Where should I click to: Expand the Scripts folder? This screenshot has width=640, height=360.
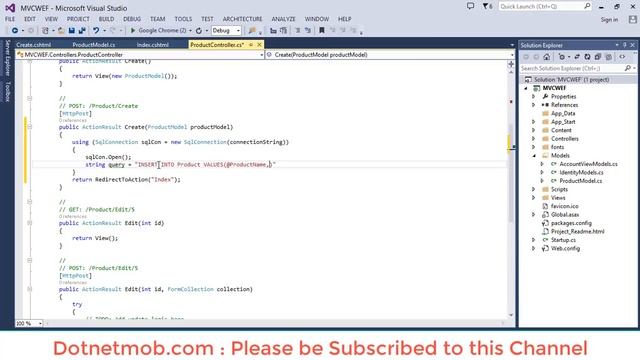[533, 189]
